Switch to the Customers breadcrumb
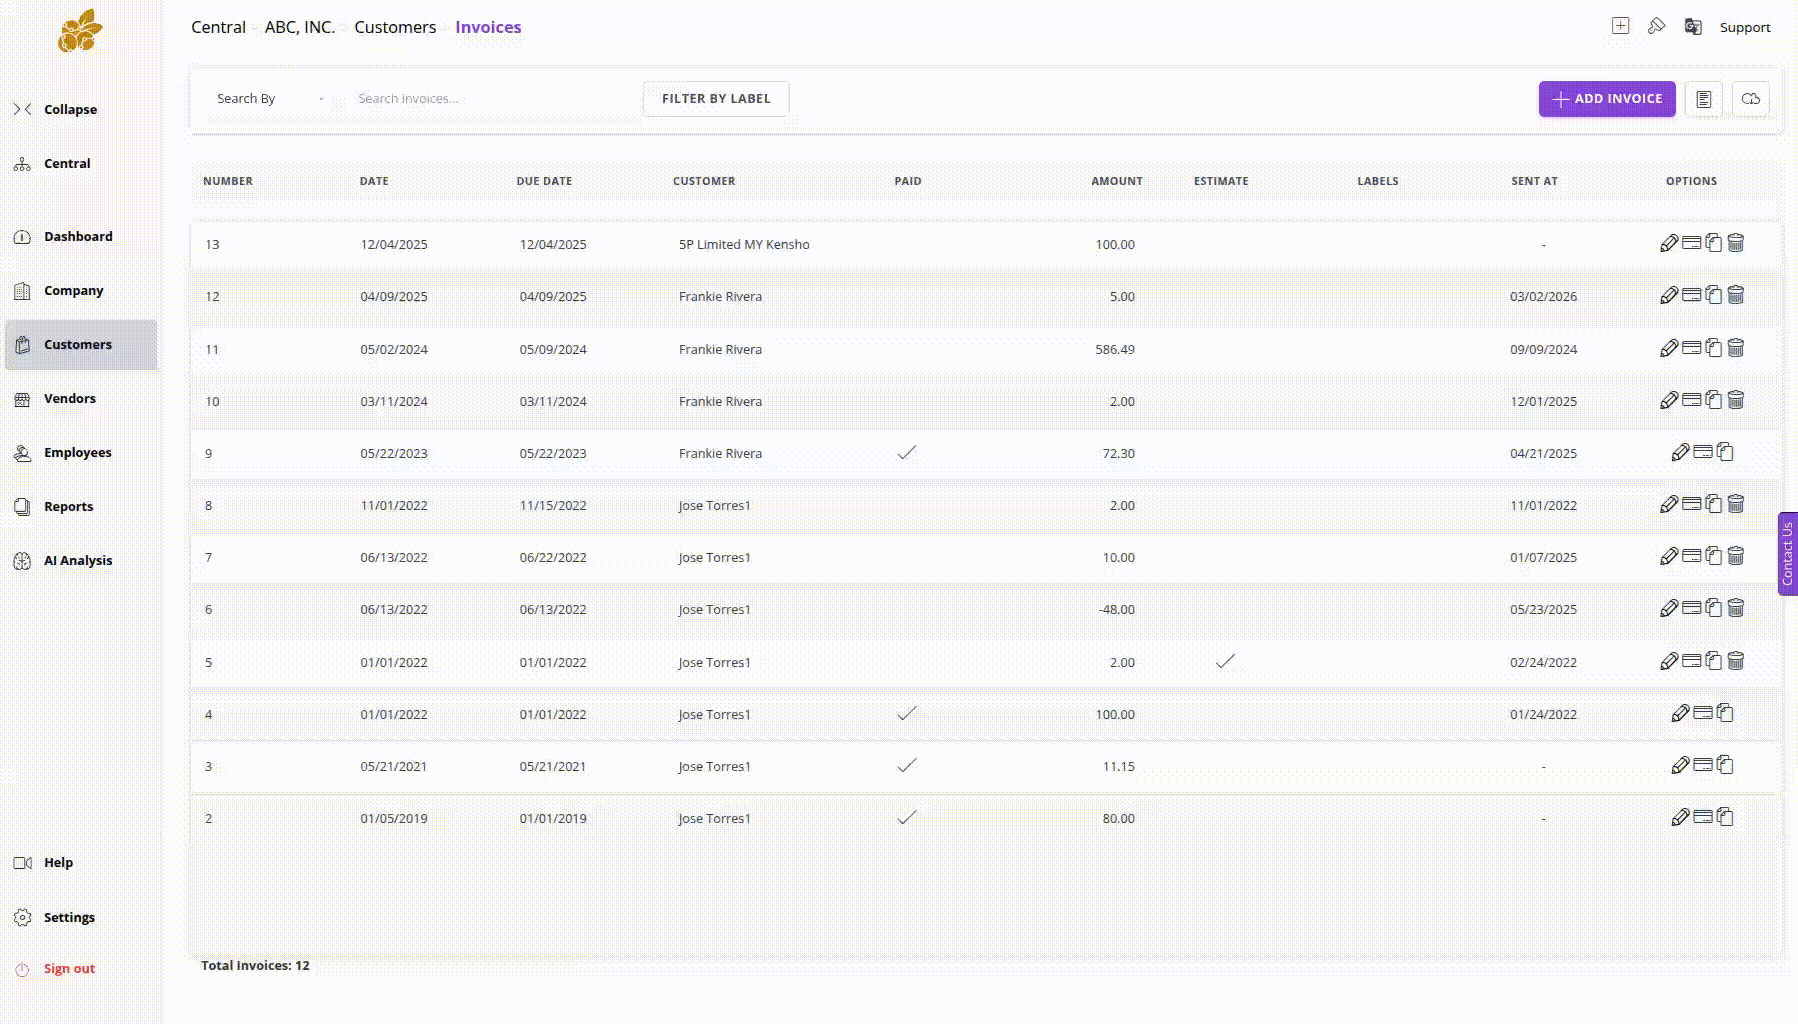The image size is (1798, 1024). click(394, 27)
